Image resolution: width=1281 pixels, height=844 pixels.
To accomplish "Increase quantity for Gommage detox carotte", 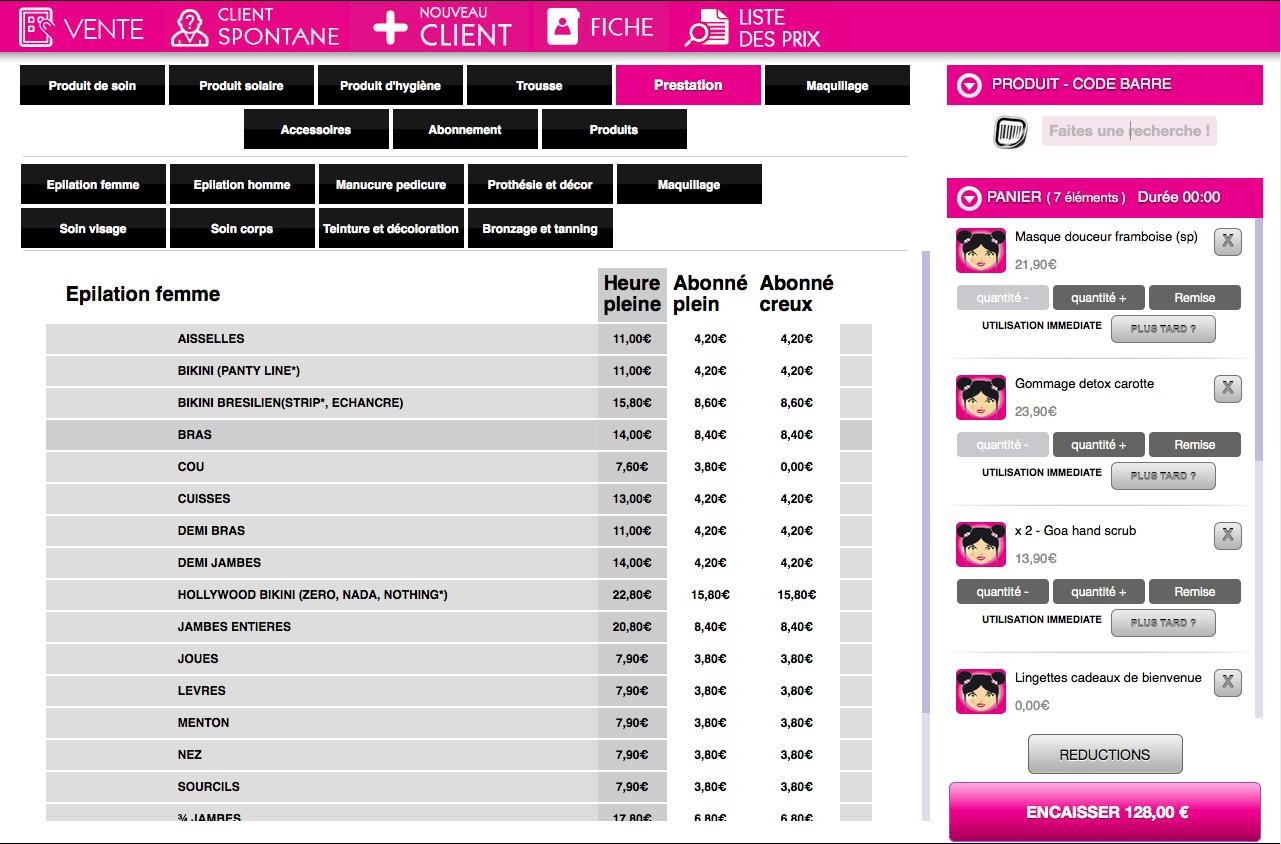I will click(x=1098, y=444).
